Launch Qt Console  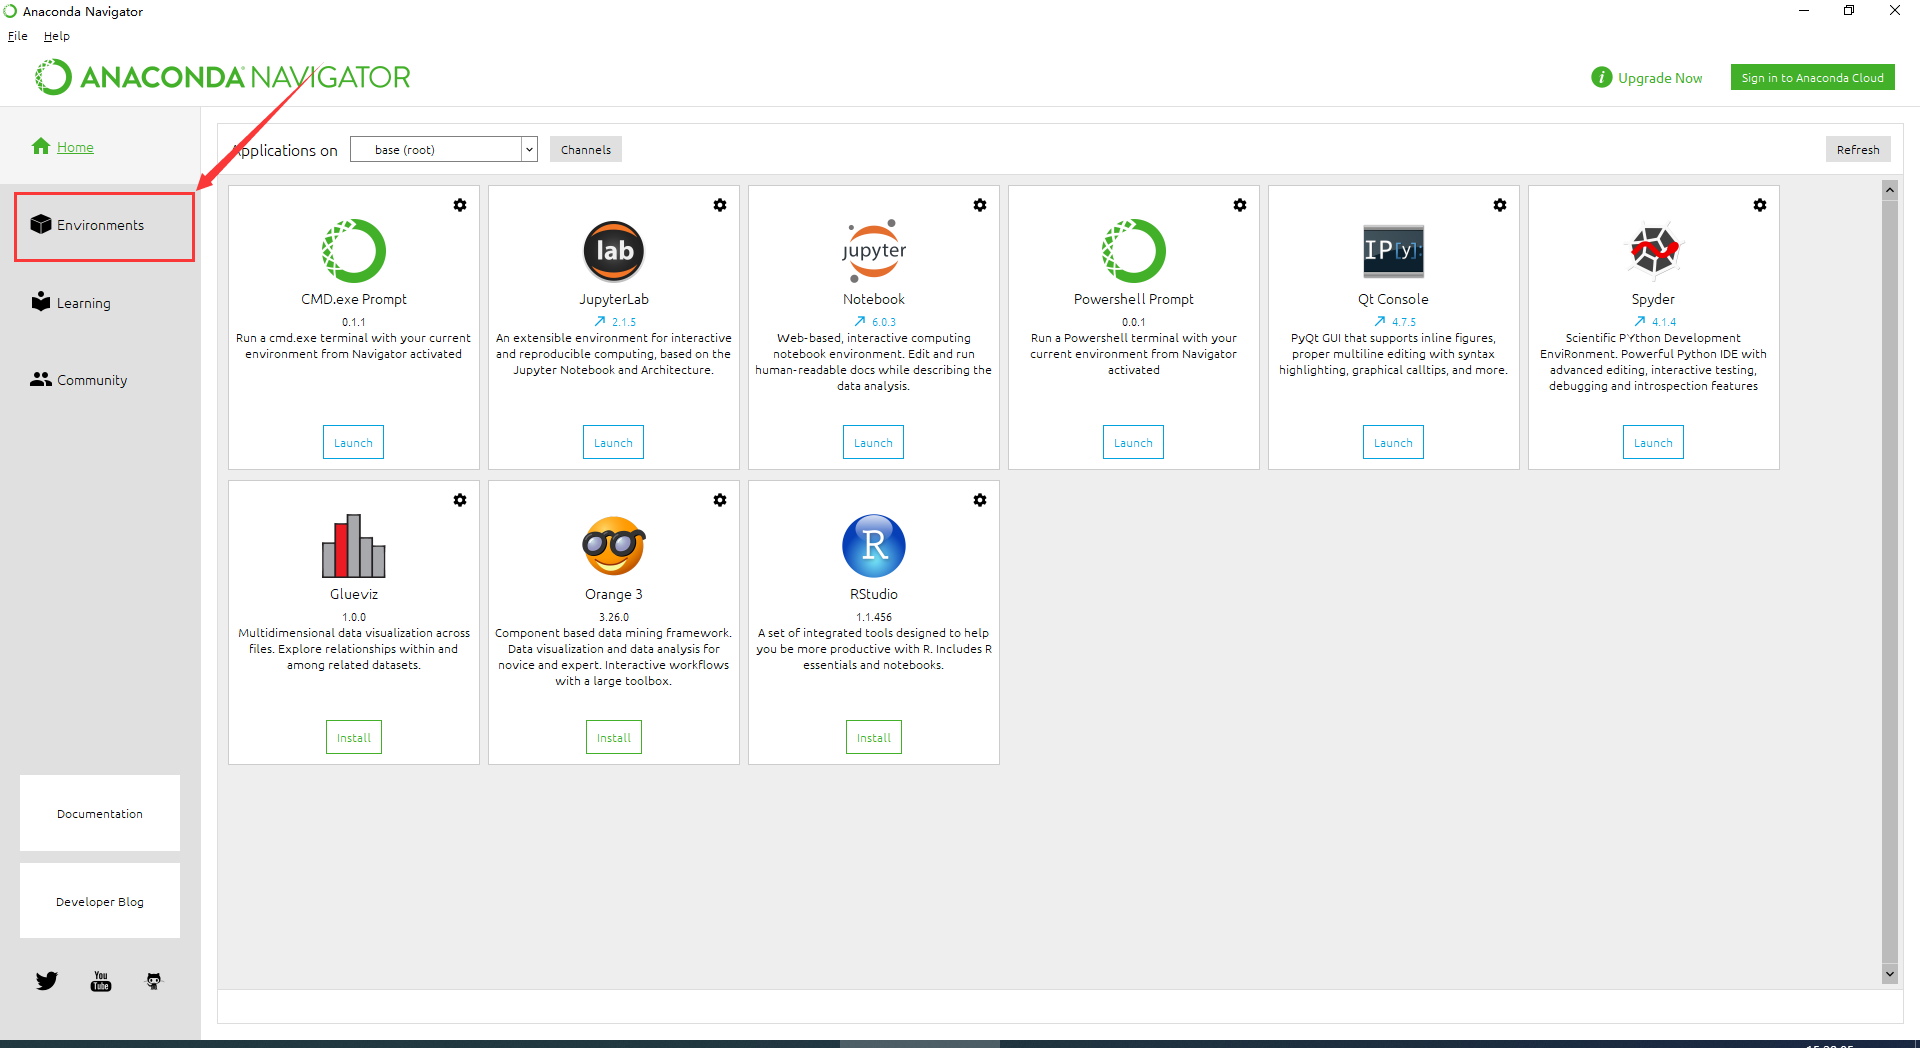(1393, 443)
